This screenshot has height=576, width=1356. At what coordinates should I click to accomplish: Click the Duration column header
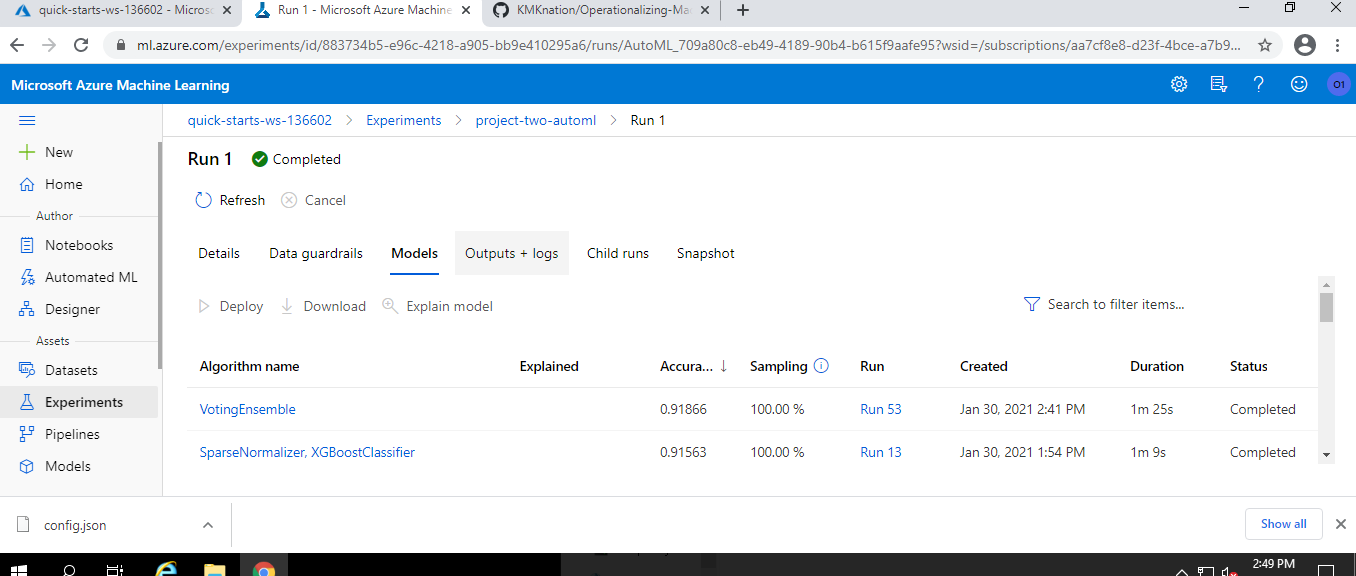pyautogui.click(x=1157, y=366)
